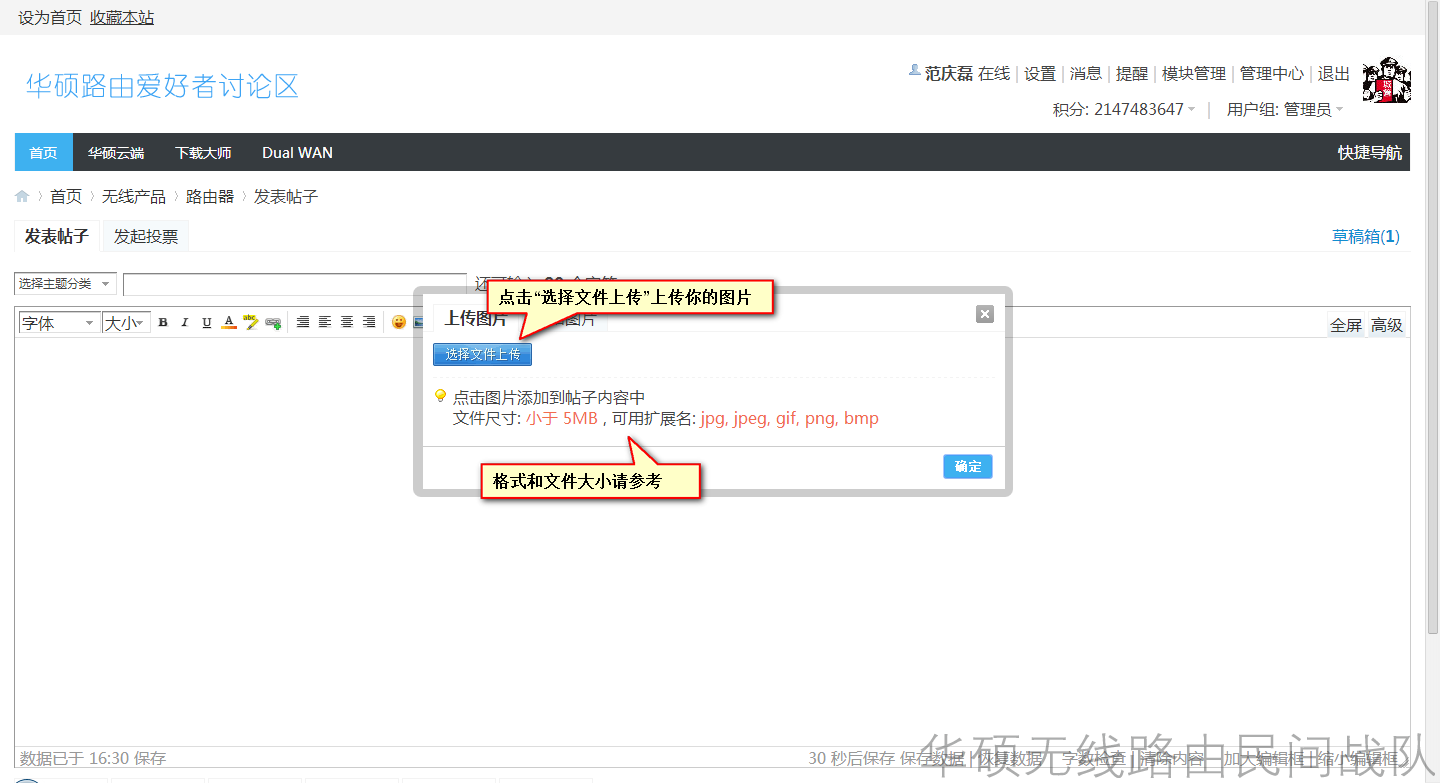Screen dimensions: 1440x783
Task: Click the post title input field
Action: point(295,284)
